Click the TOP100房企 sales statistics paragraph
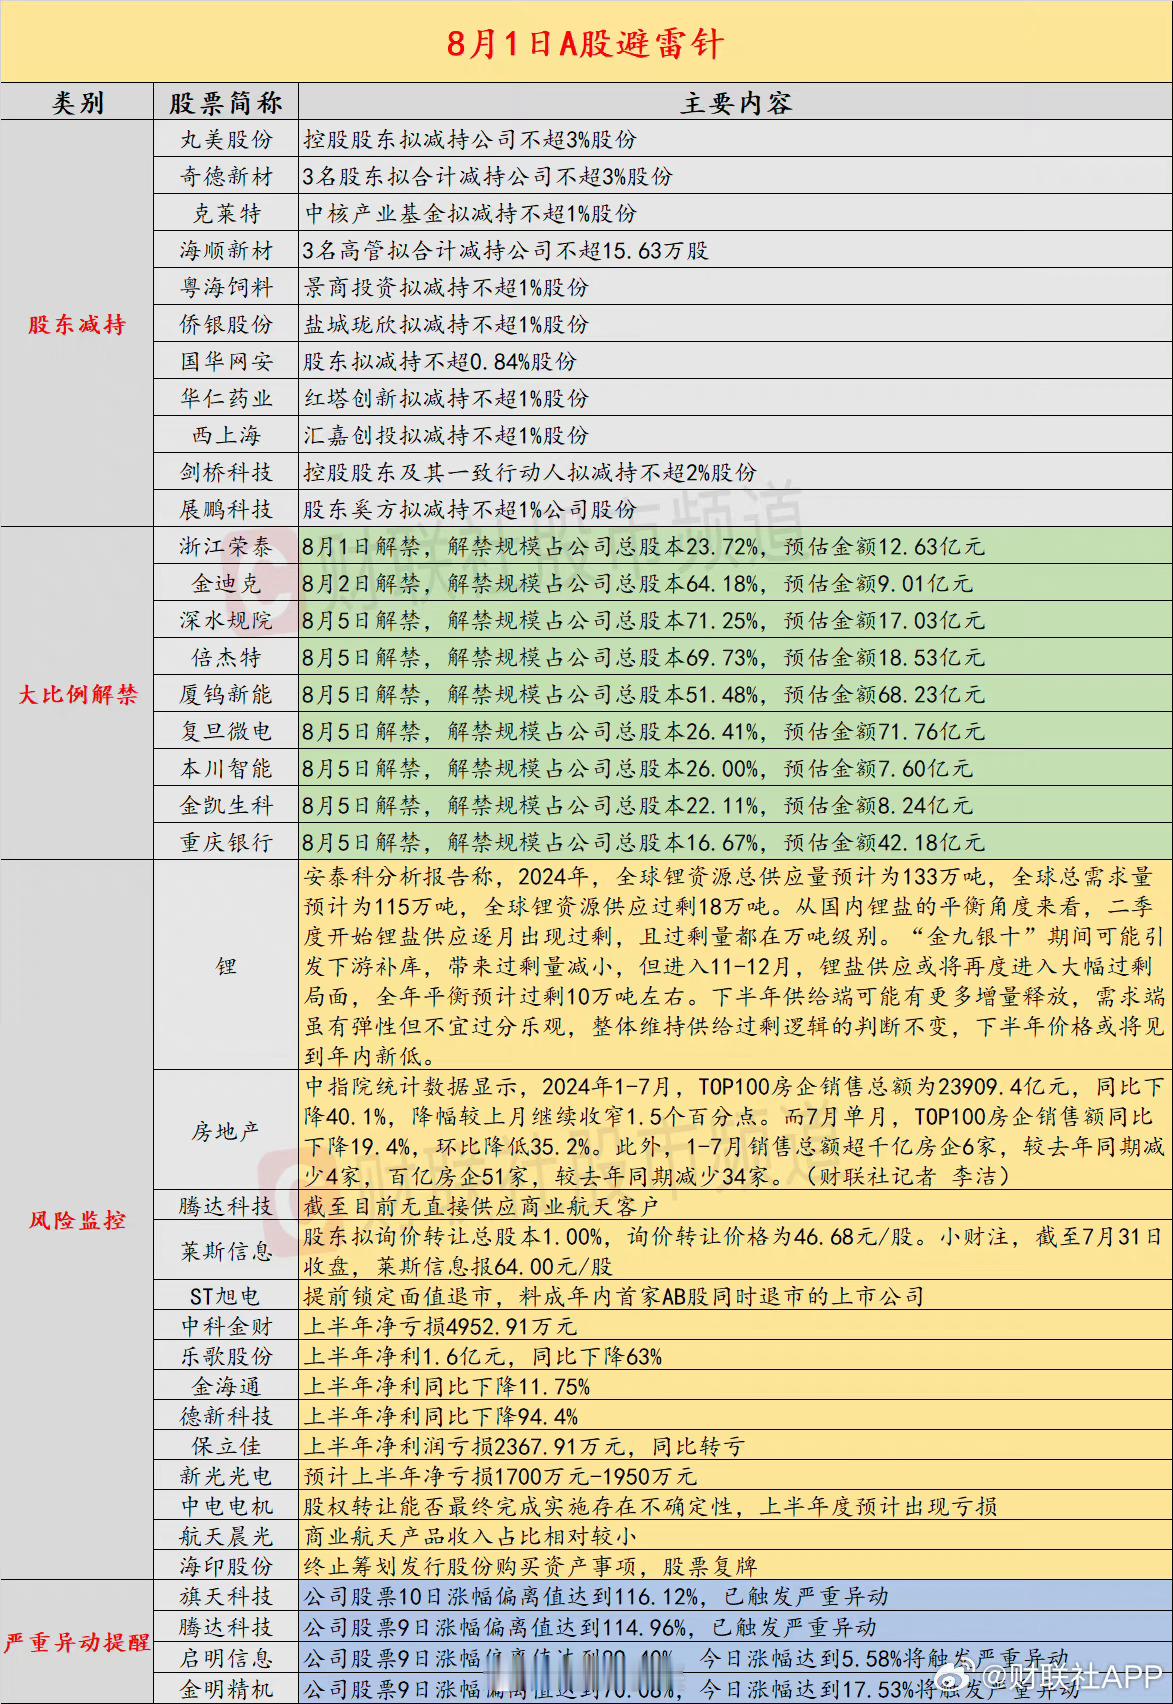 click(x=735, y=1131)
